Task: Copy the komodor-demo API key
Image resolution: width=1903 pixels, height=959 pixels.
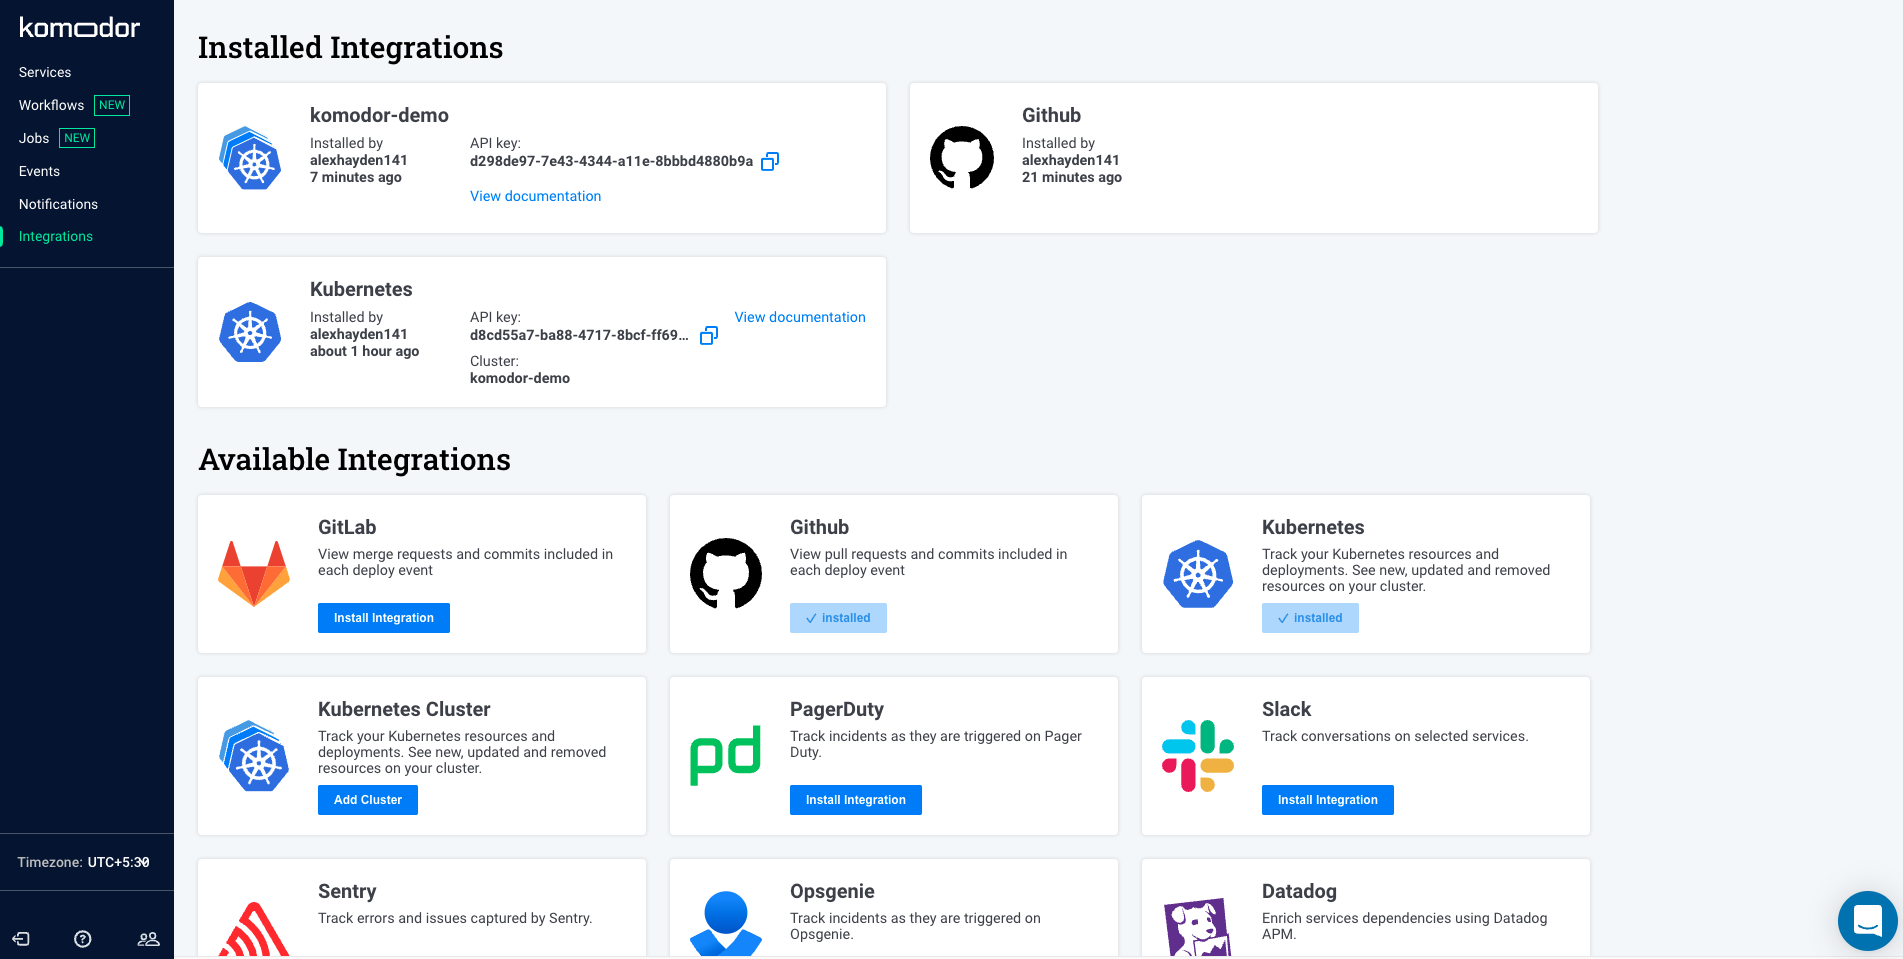Action: (770, 161)
